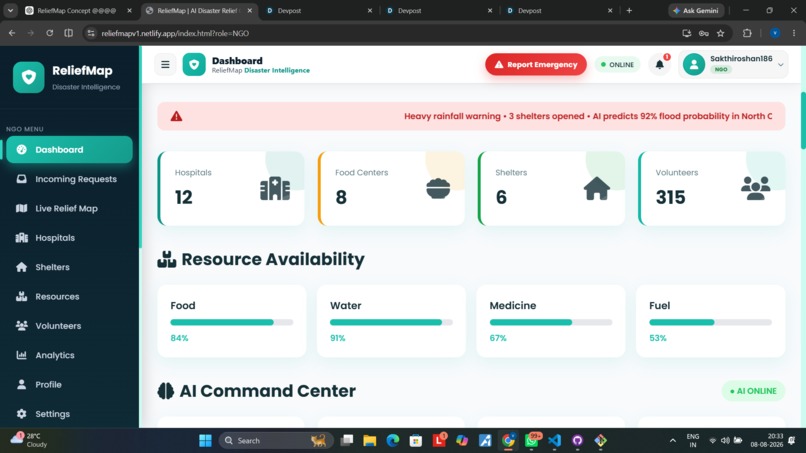Screen dimensions: 806x453
Task: Open the taskbar clock showing 20:33
Action: [x=766, y=440]
